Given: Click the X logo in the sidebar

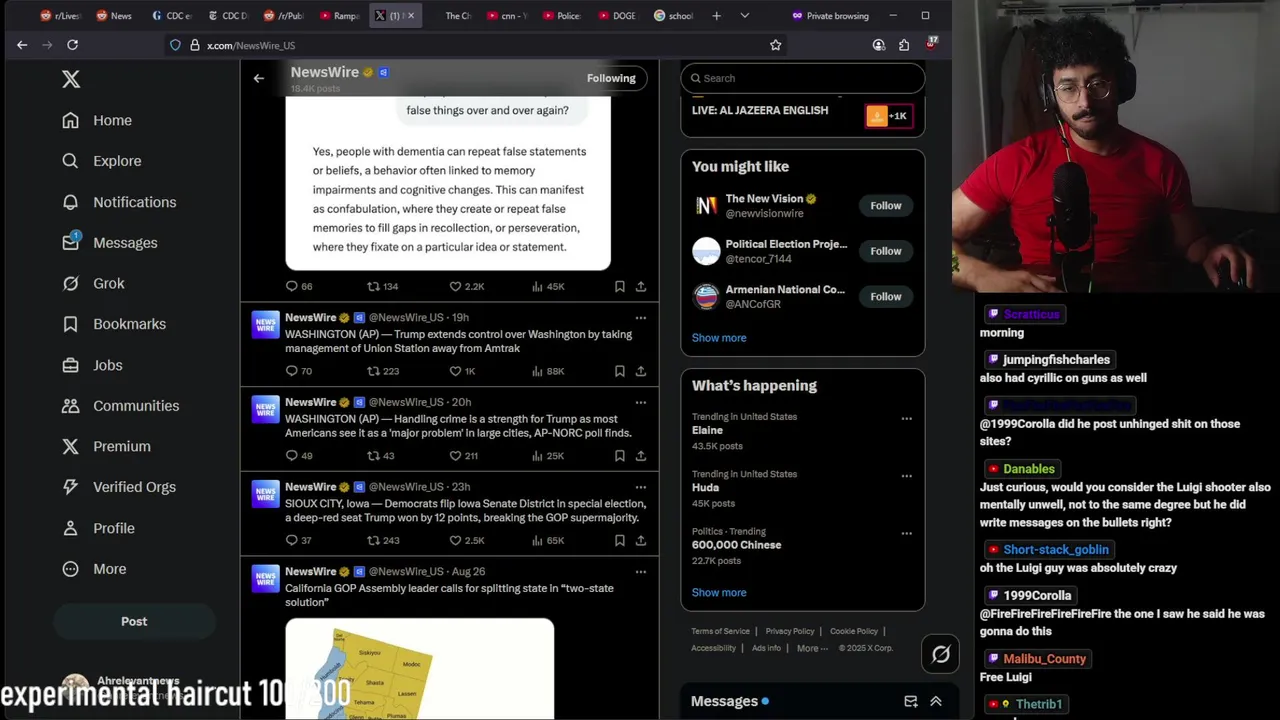Looking at the screenshot, I should pyautogui.click(x=71, y=79).
